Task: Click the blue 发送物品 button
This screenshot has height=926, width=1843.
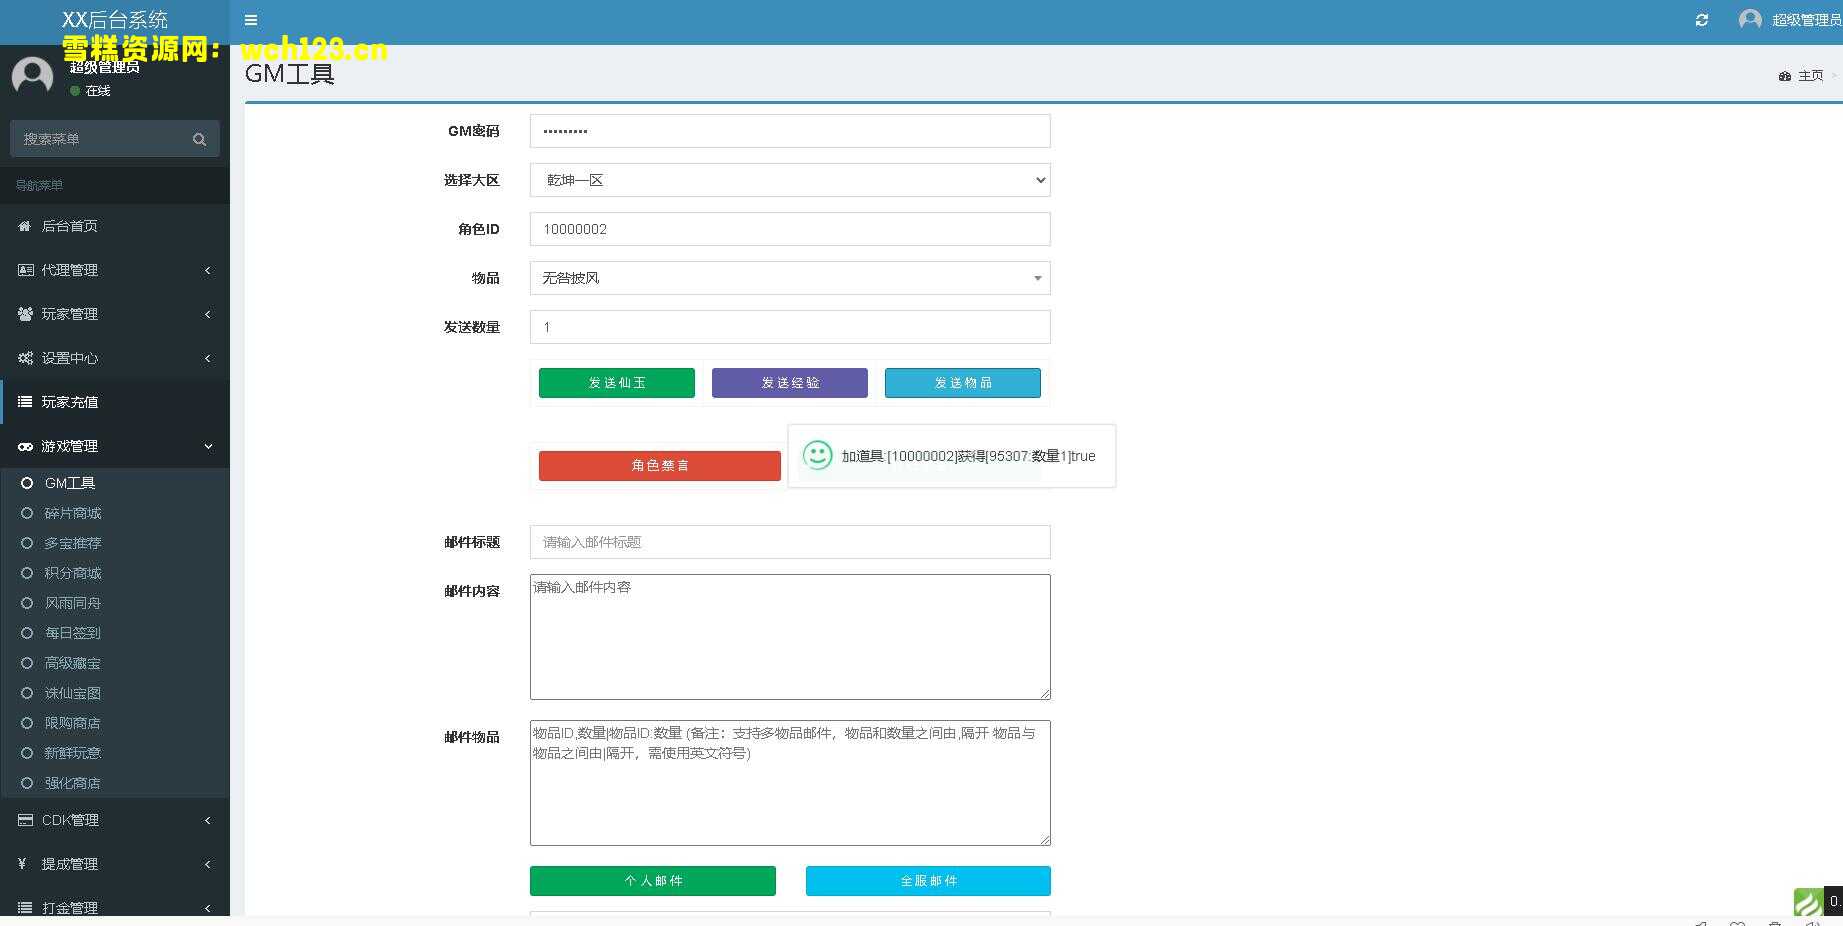Action: [963, 383]
